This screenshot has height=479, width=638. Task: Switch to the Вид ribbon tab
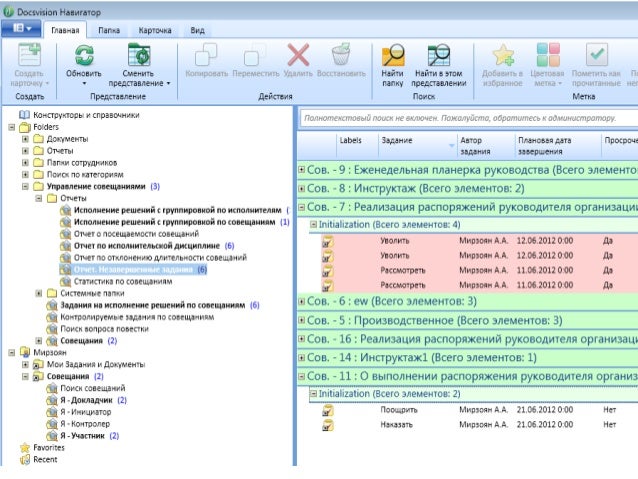(x=197, y=31)
